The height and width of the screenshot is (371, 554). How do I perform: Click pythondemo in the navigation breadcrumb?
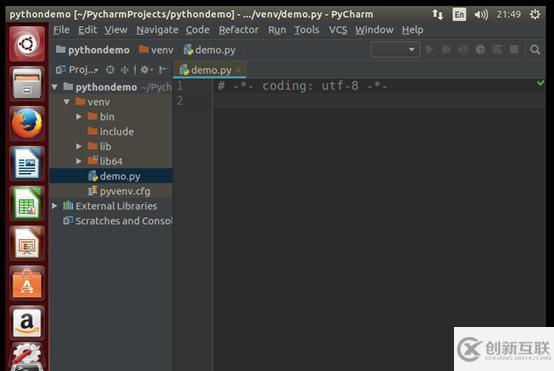[x=93, y=50]
